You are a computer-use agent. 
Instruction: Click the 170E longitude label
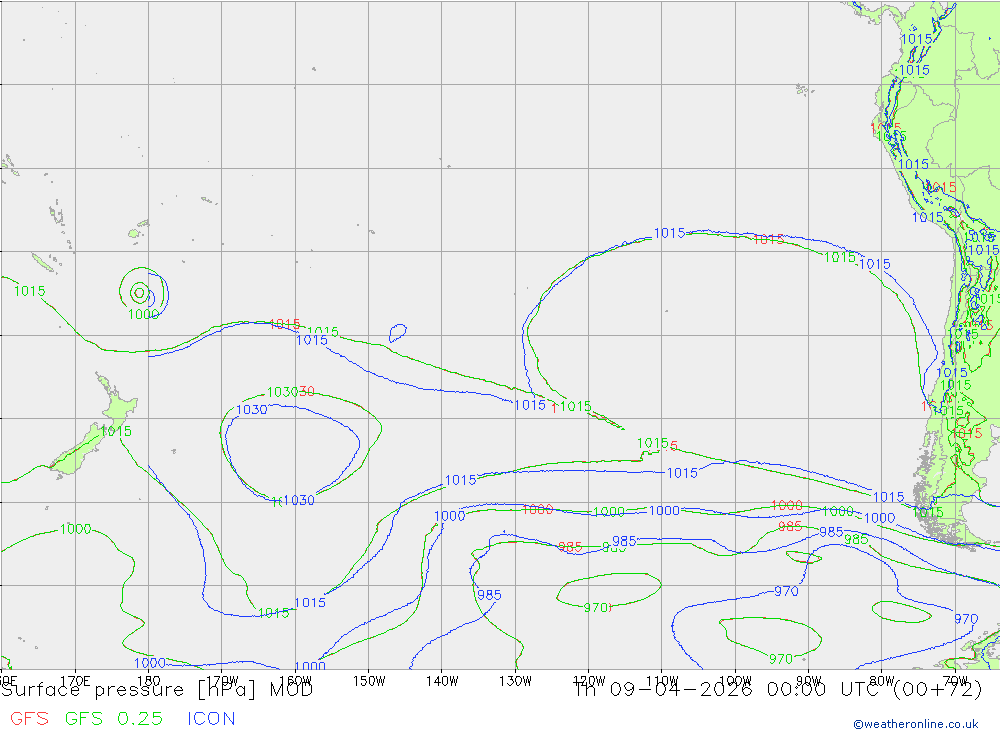tap(75, 681)
